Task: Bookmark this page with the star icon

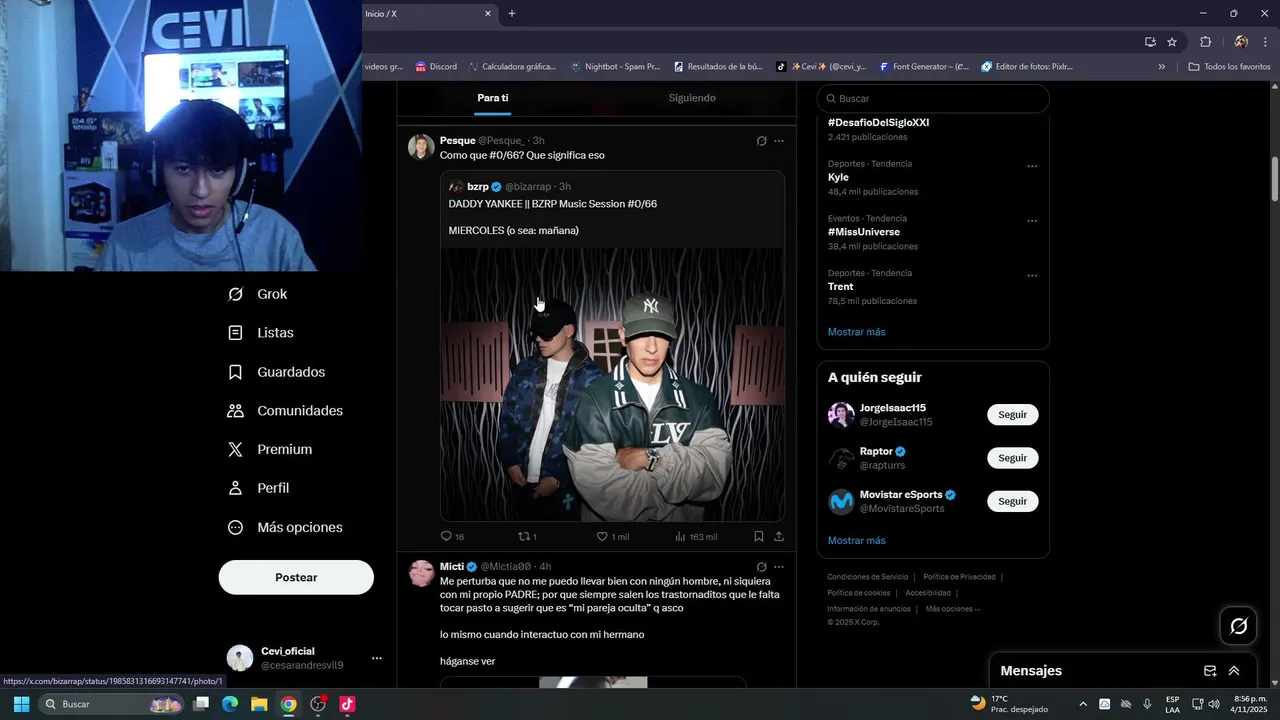Action: tap(1172, 42)
